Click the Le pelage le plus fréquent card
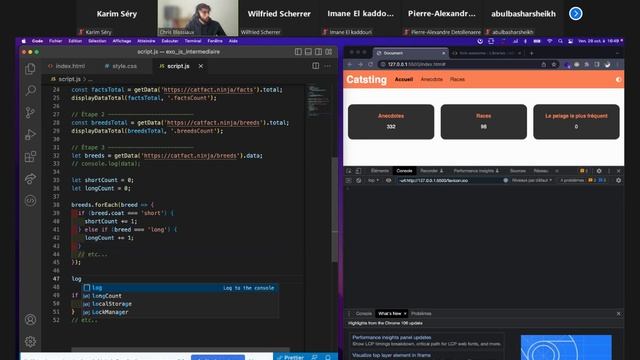Viewport: 640px width, 360px height. (x=576, y=122)
